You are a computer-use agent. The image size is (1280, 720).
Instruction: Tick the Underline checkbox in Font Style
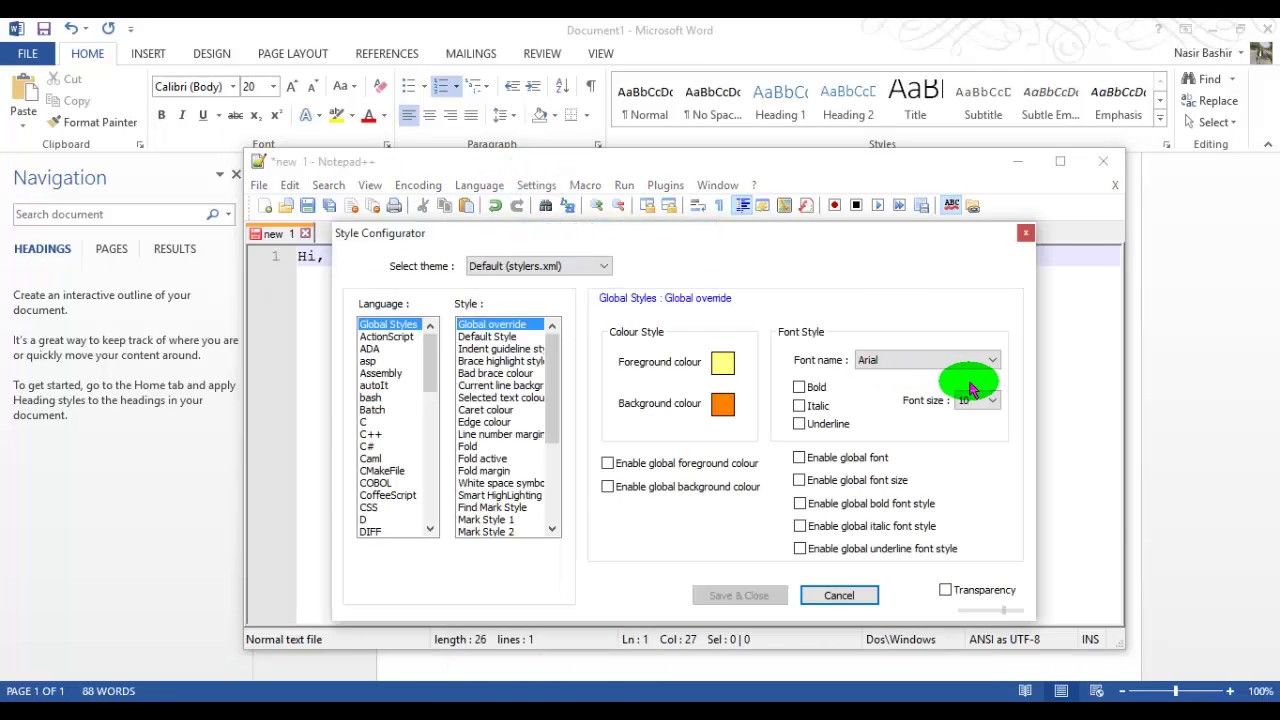pyautogui.click(x=799, y=424)
